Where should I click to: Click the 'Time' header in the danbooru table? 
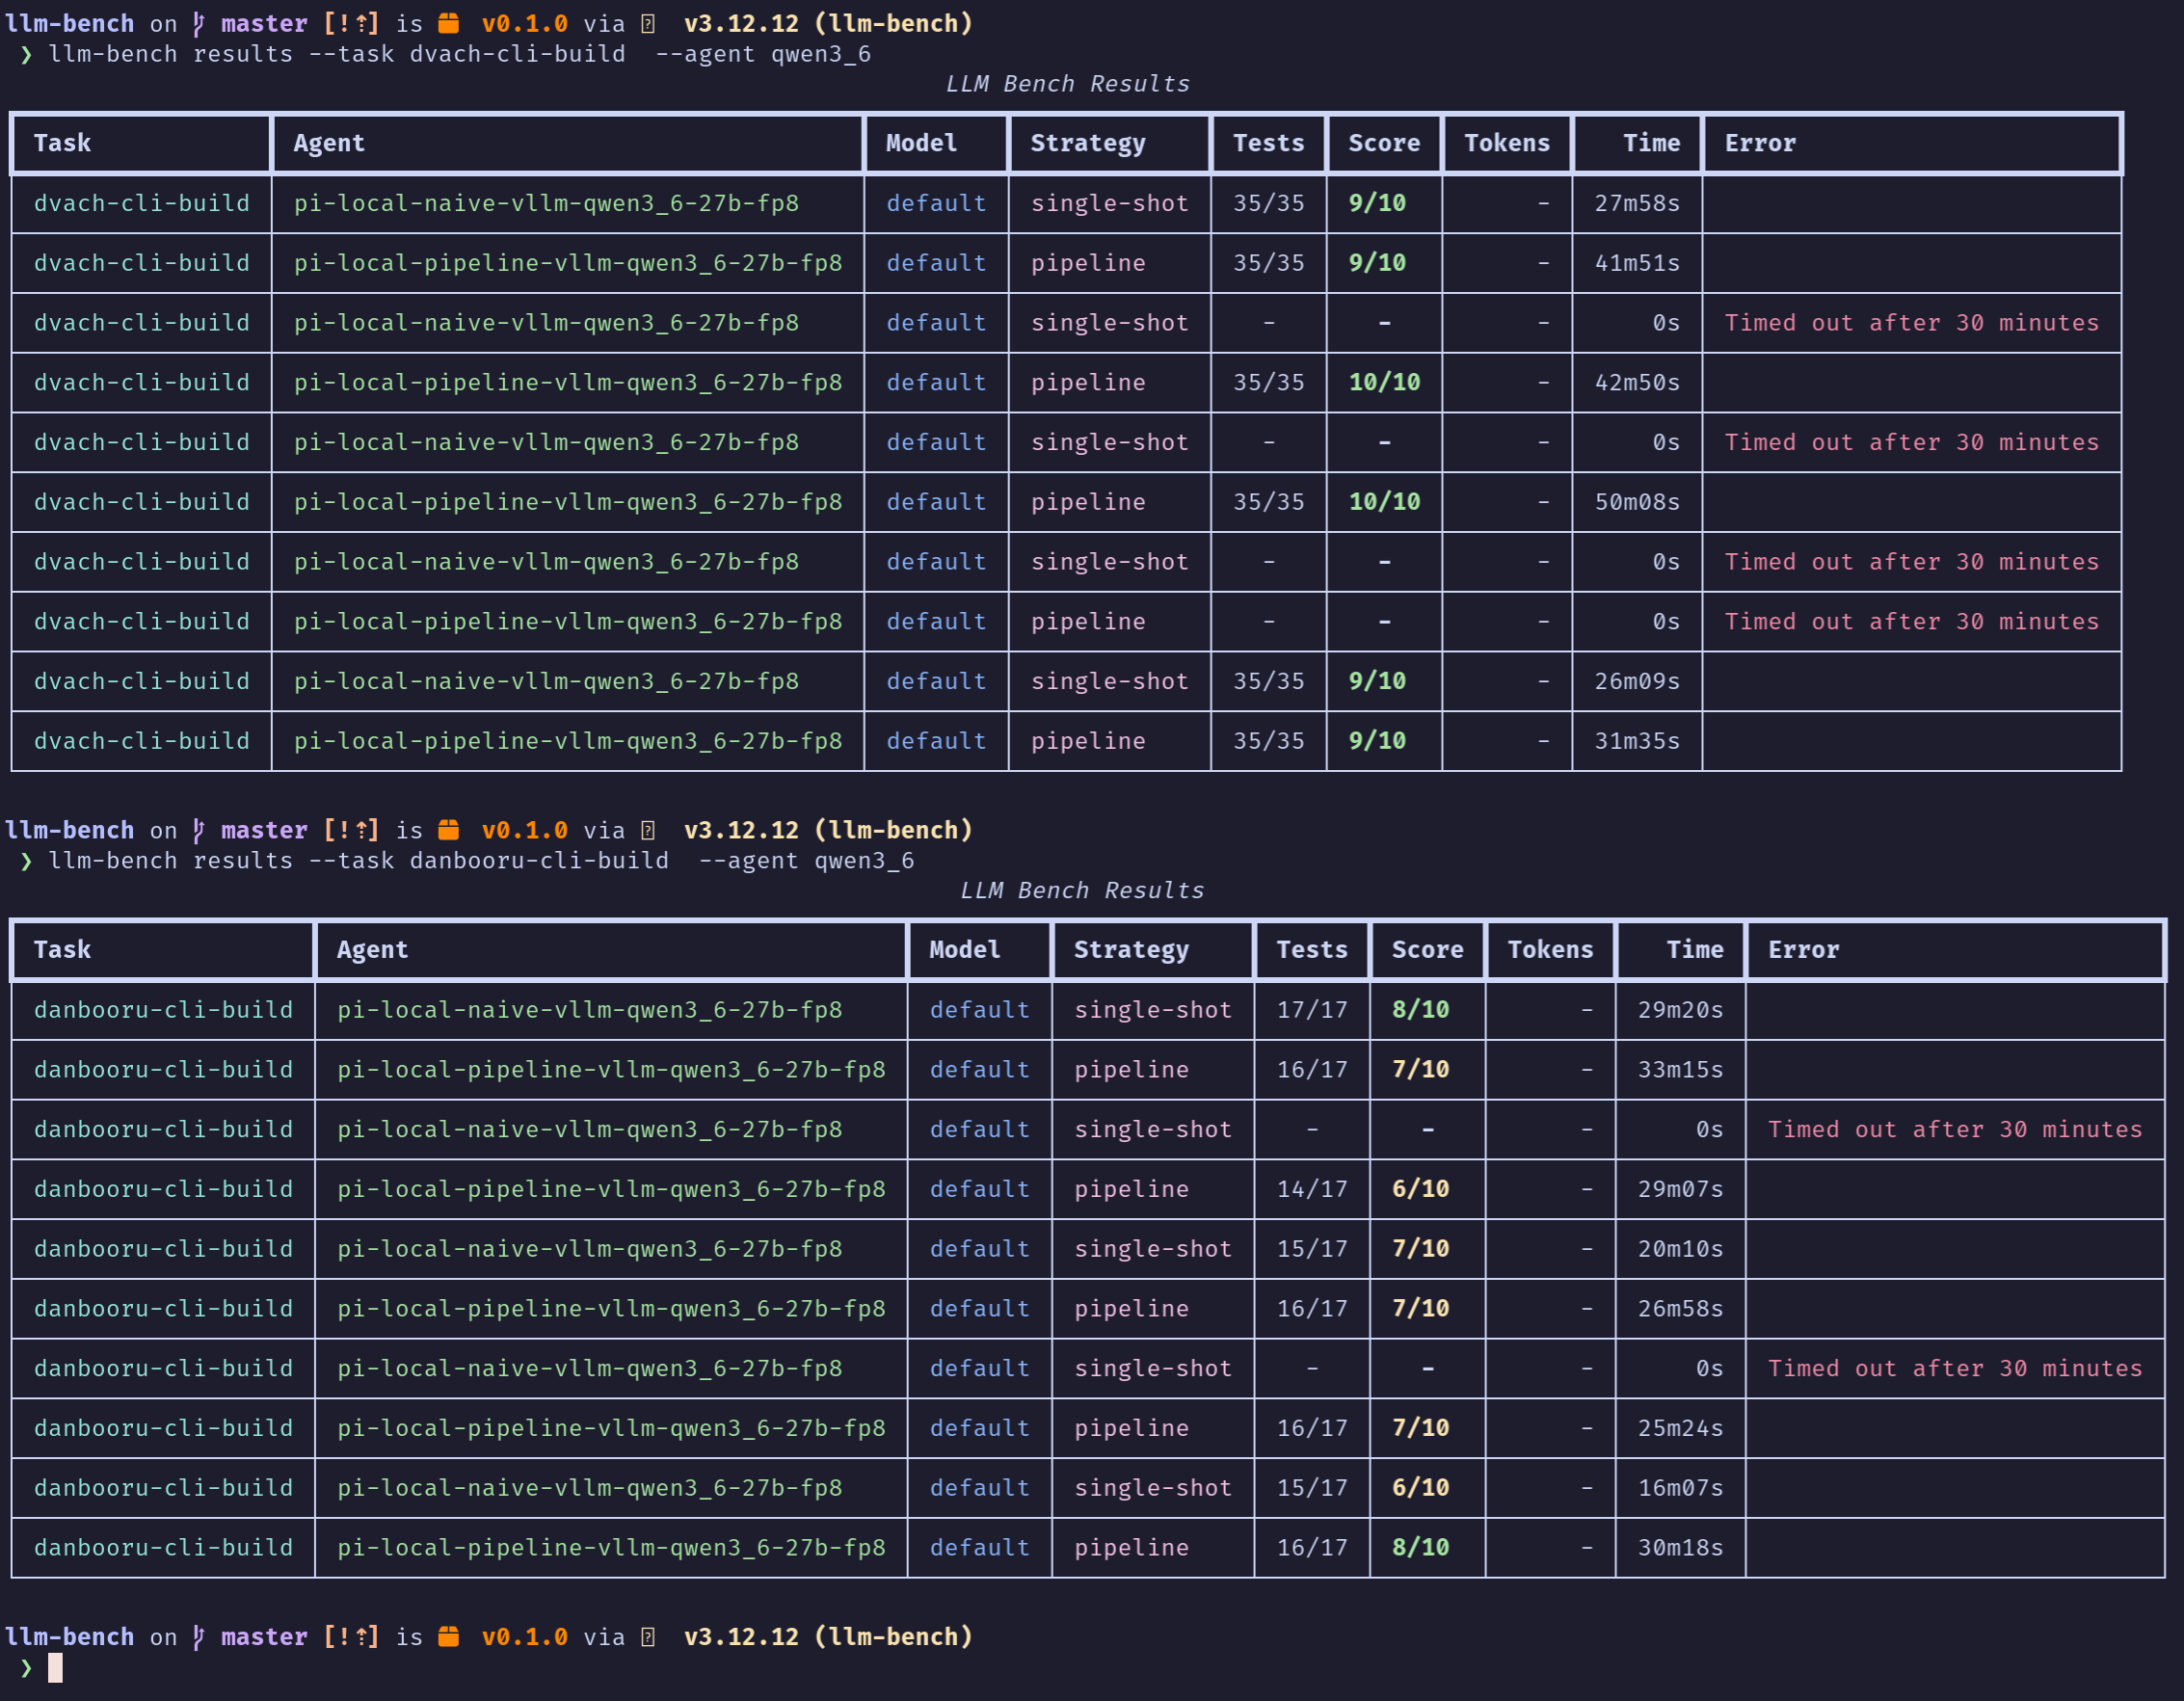pos(1695,950)
